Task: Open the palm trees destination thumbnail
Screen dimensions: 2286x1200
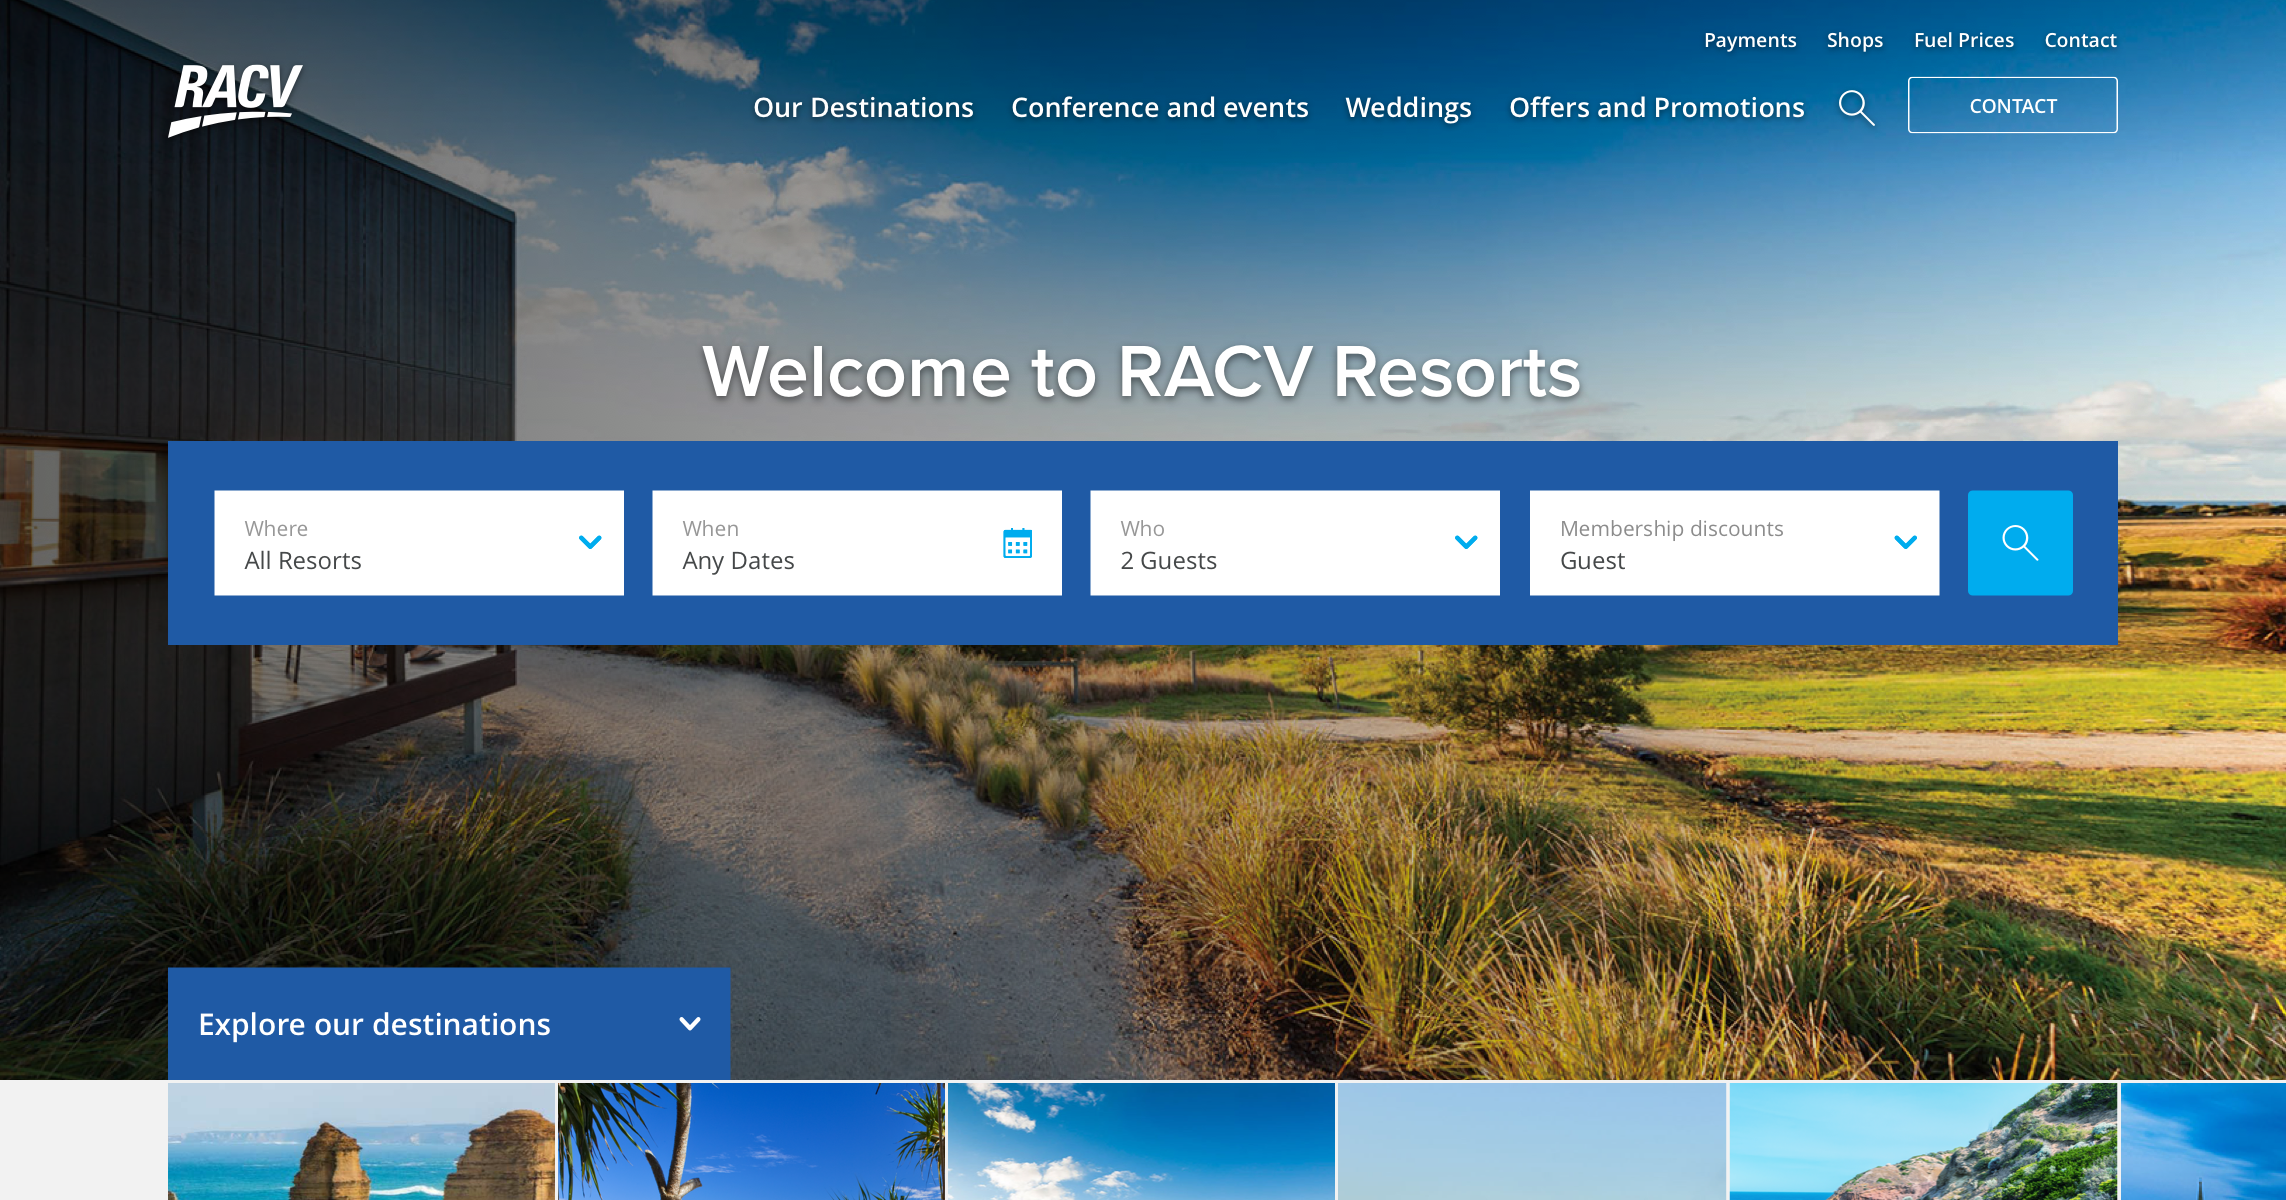Action: pos(751,1141)
